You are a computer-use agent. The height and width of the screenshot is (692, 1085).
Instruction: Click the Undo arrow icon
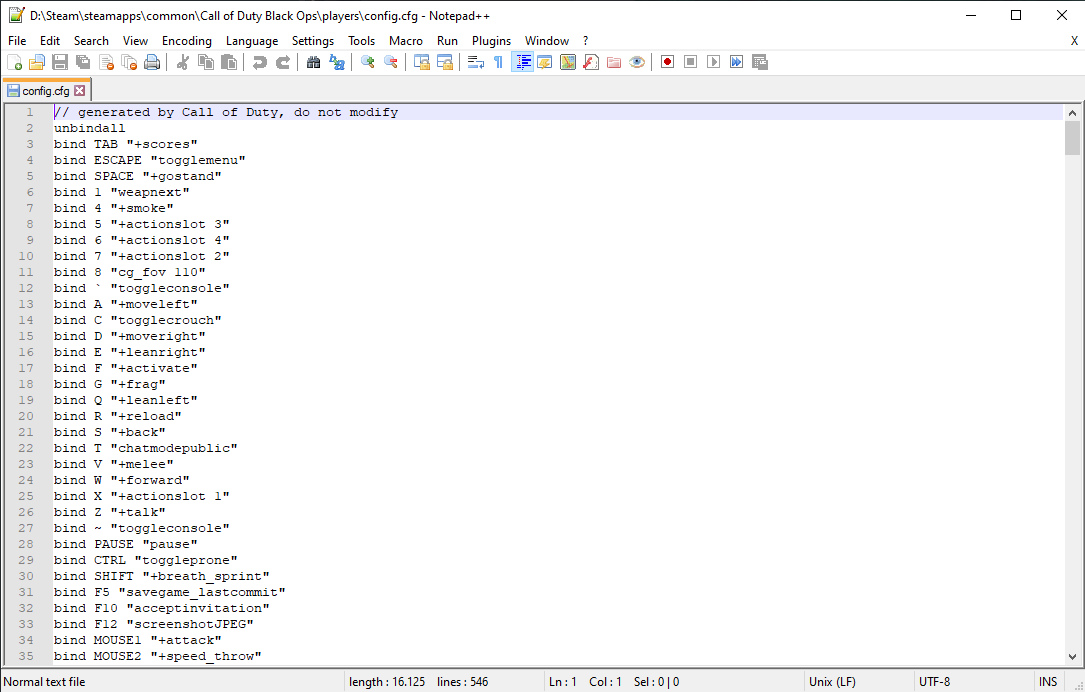[259, 62]
